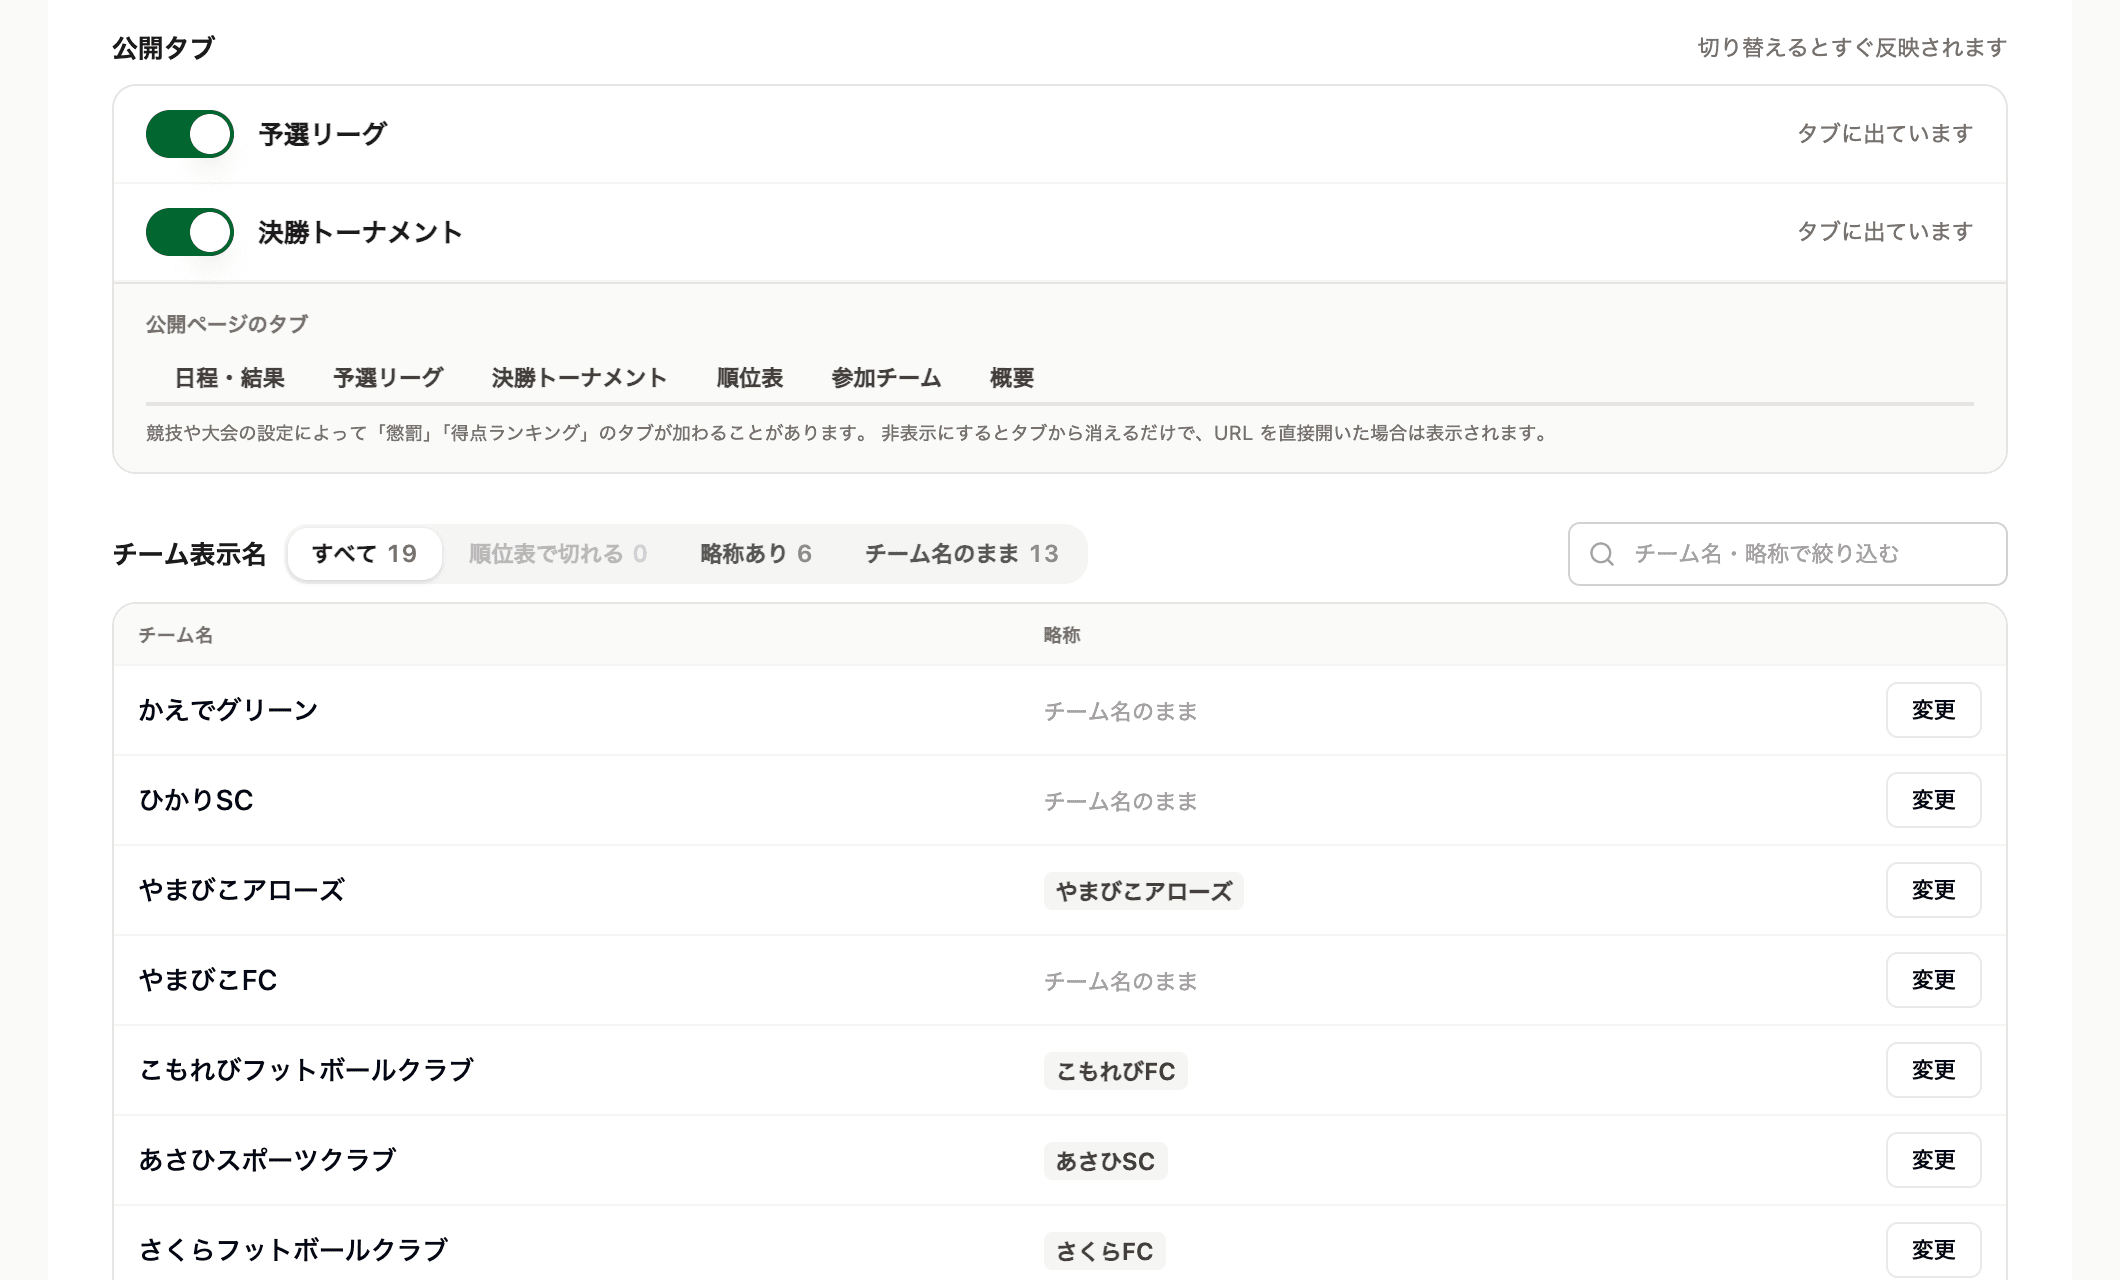
Task: Click the やまびこアローズ abbreviation badge
Action: point(1144,891)
